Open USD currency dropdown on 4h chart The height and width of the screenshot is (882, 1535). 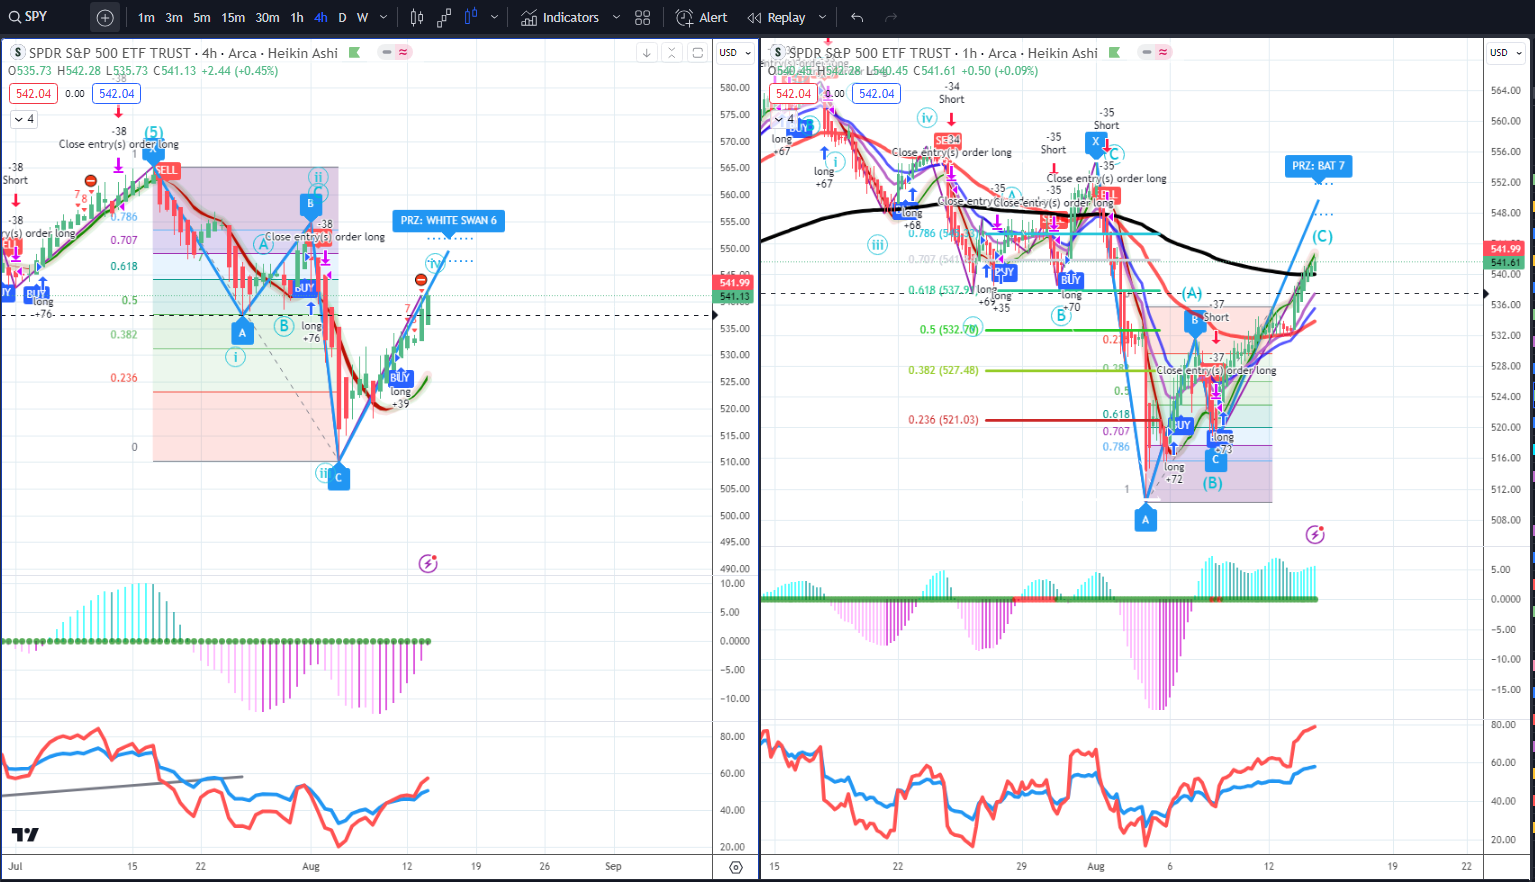point(735,53)
